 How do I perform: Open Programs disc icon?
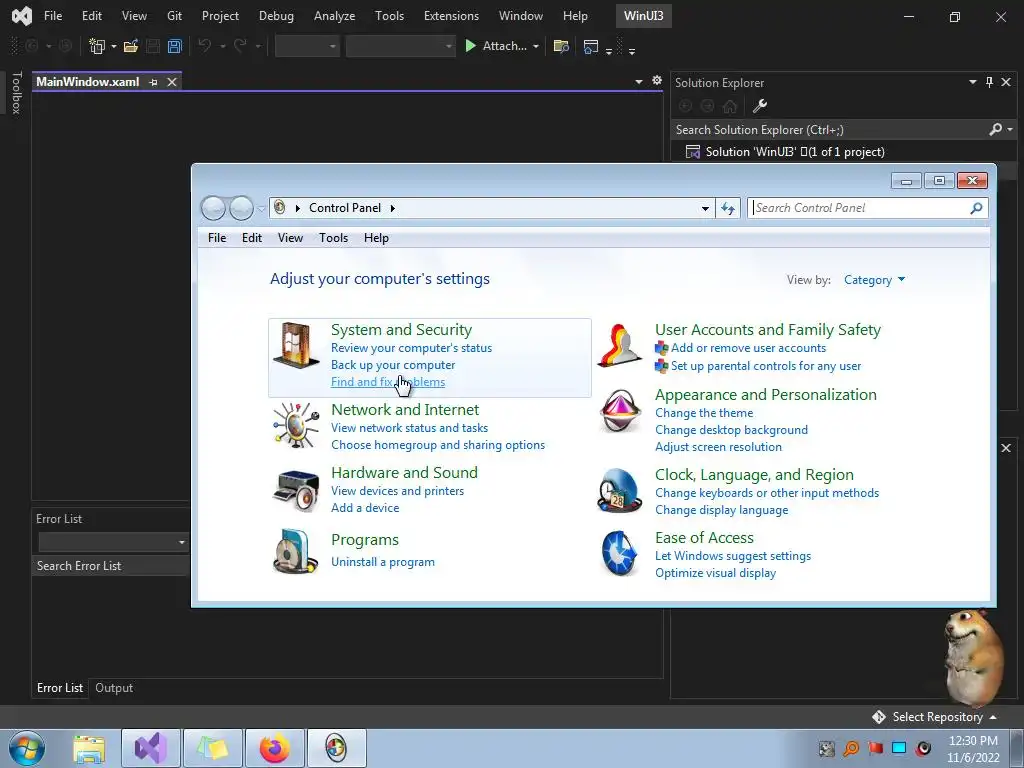(x=296, y=552)
